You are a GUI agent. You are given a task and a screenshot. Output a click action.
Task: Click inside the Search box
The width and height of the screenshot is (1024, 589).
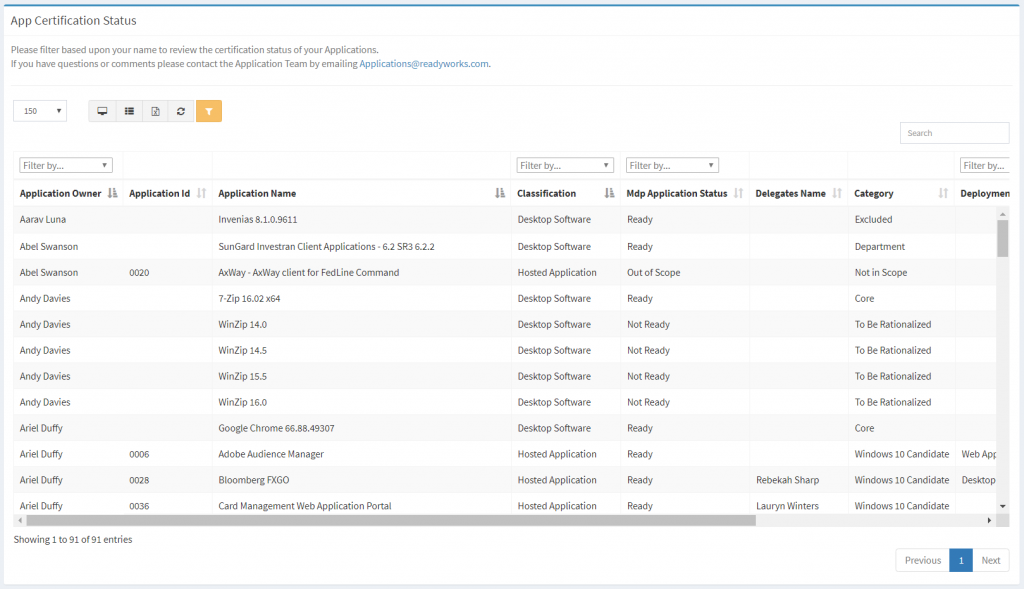click(953, 132)
